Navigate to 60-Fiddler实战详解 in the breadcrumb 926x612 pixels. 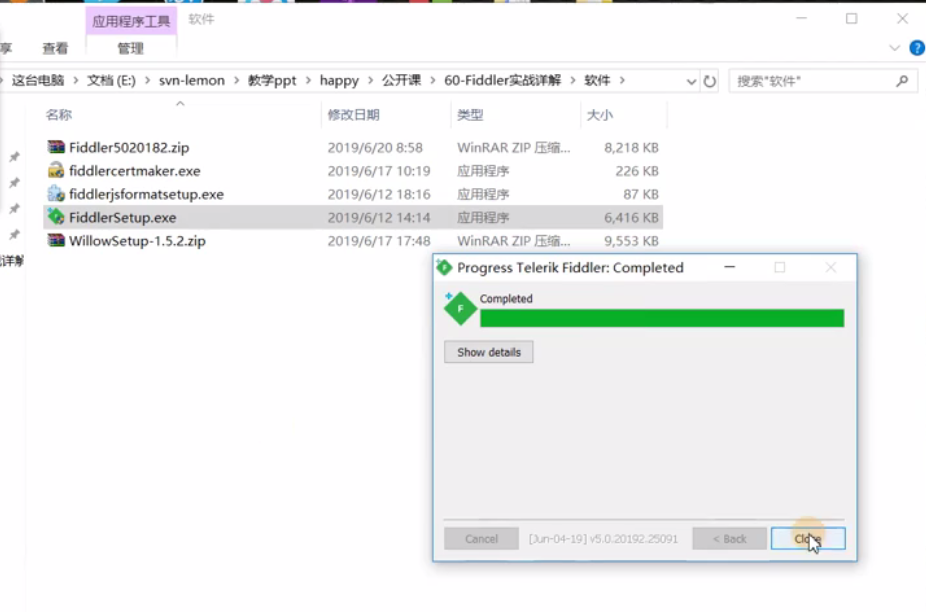pos(503,80)
